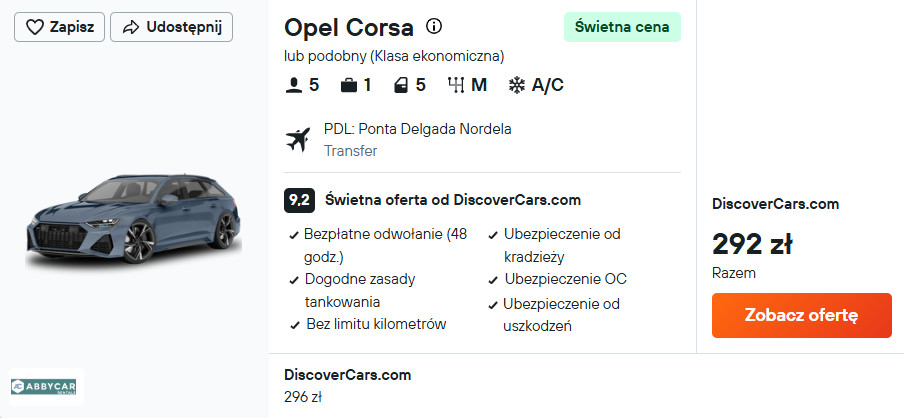The width and height of the screenshot is (904, 418).
Task: Select the Opel Corsa car title
Action: click(x=348, y=27)
